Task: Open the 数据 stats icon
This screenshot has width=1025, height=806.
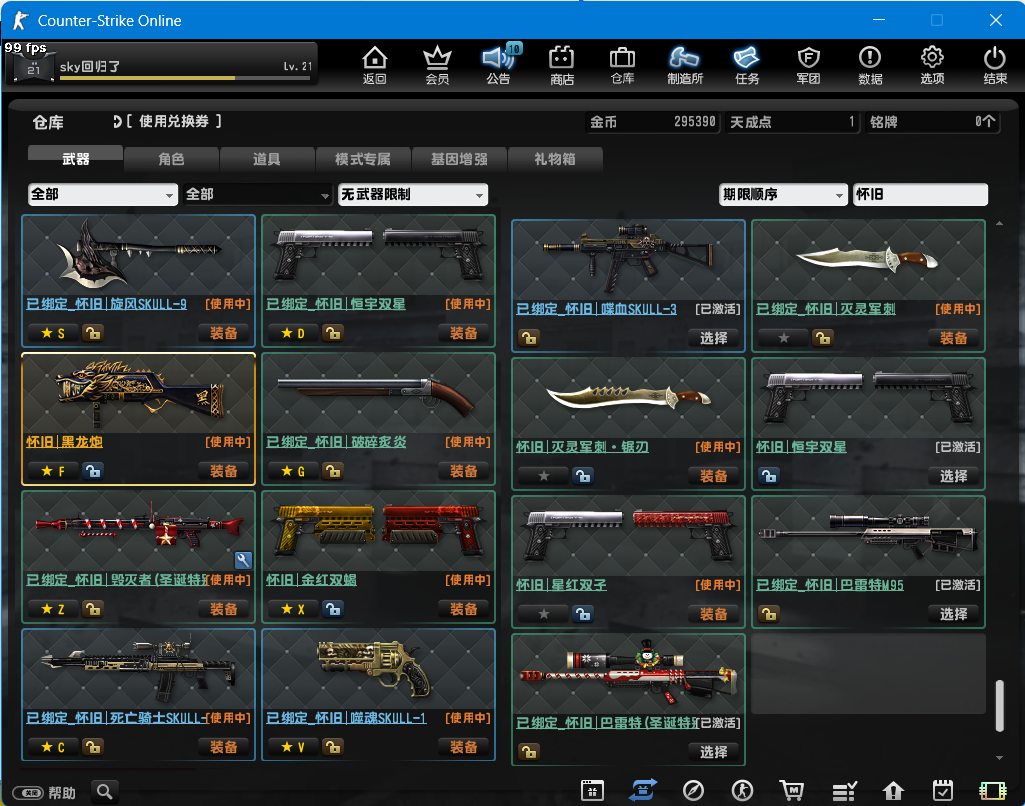Action: point(870,65)
